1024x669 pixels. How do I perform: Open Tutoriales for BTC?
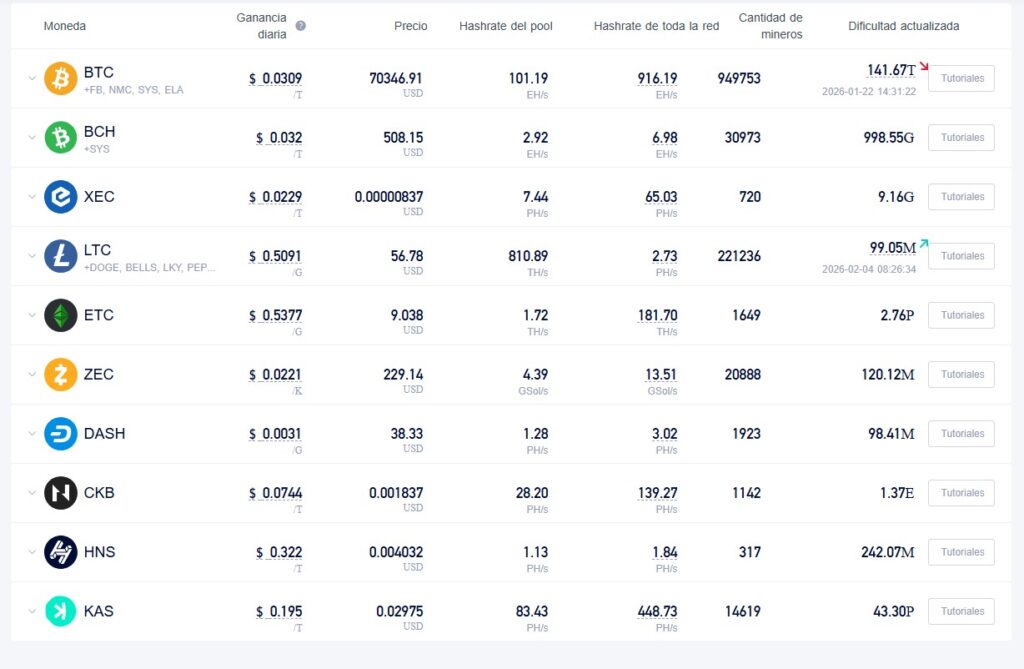[960, 78]
